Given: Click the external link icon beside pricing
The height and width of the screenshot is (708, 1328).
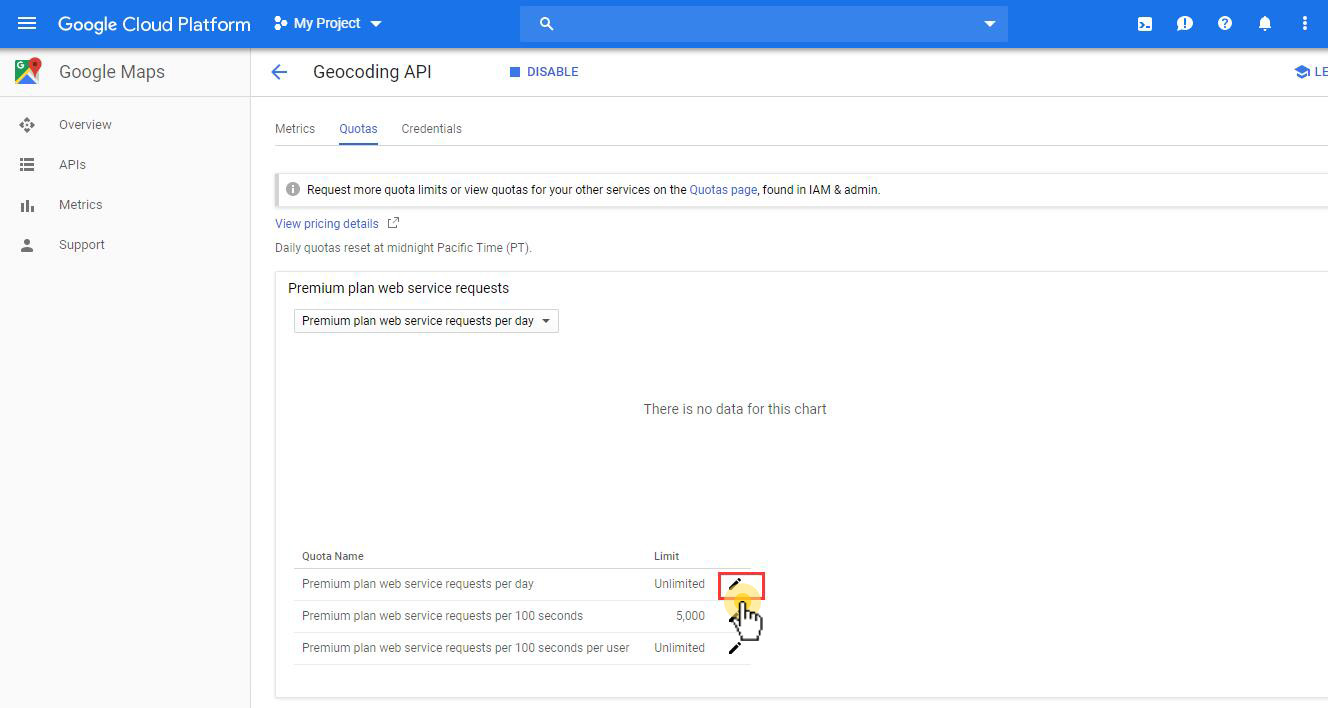Looking at the screenshot, I should 393,223.
